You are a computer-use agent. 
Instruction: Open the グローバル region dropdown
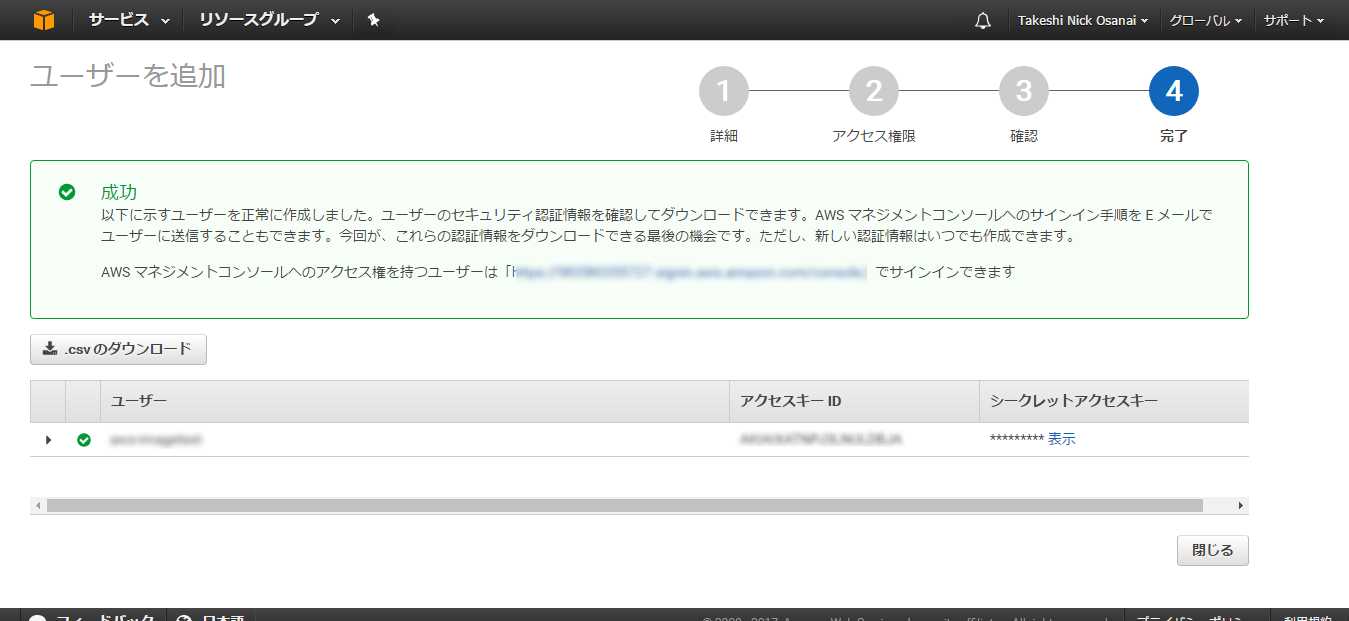(x=1206, y=20)
